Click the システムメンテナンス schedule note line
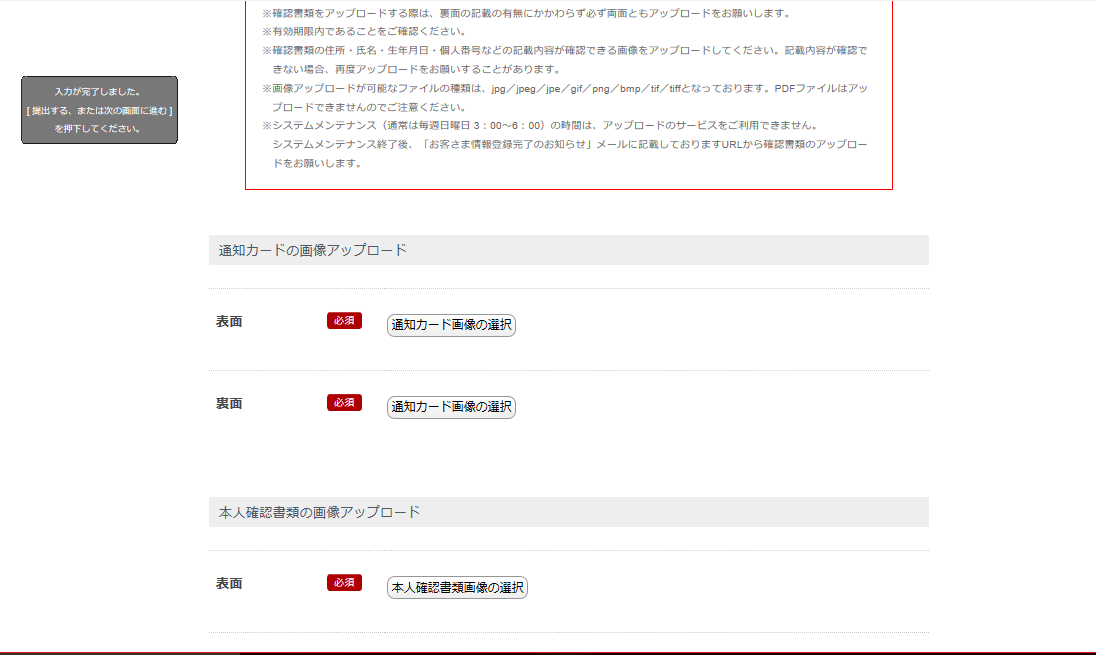The image size is (1096, 655). pos(540,126)
